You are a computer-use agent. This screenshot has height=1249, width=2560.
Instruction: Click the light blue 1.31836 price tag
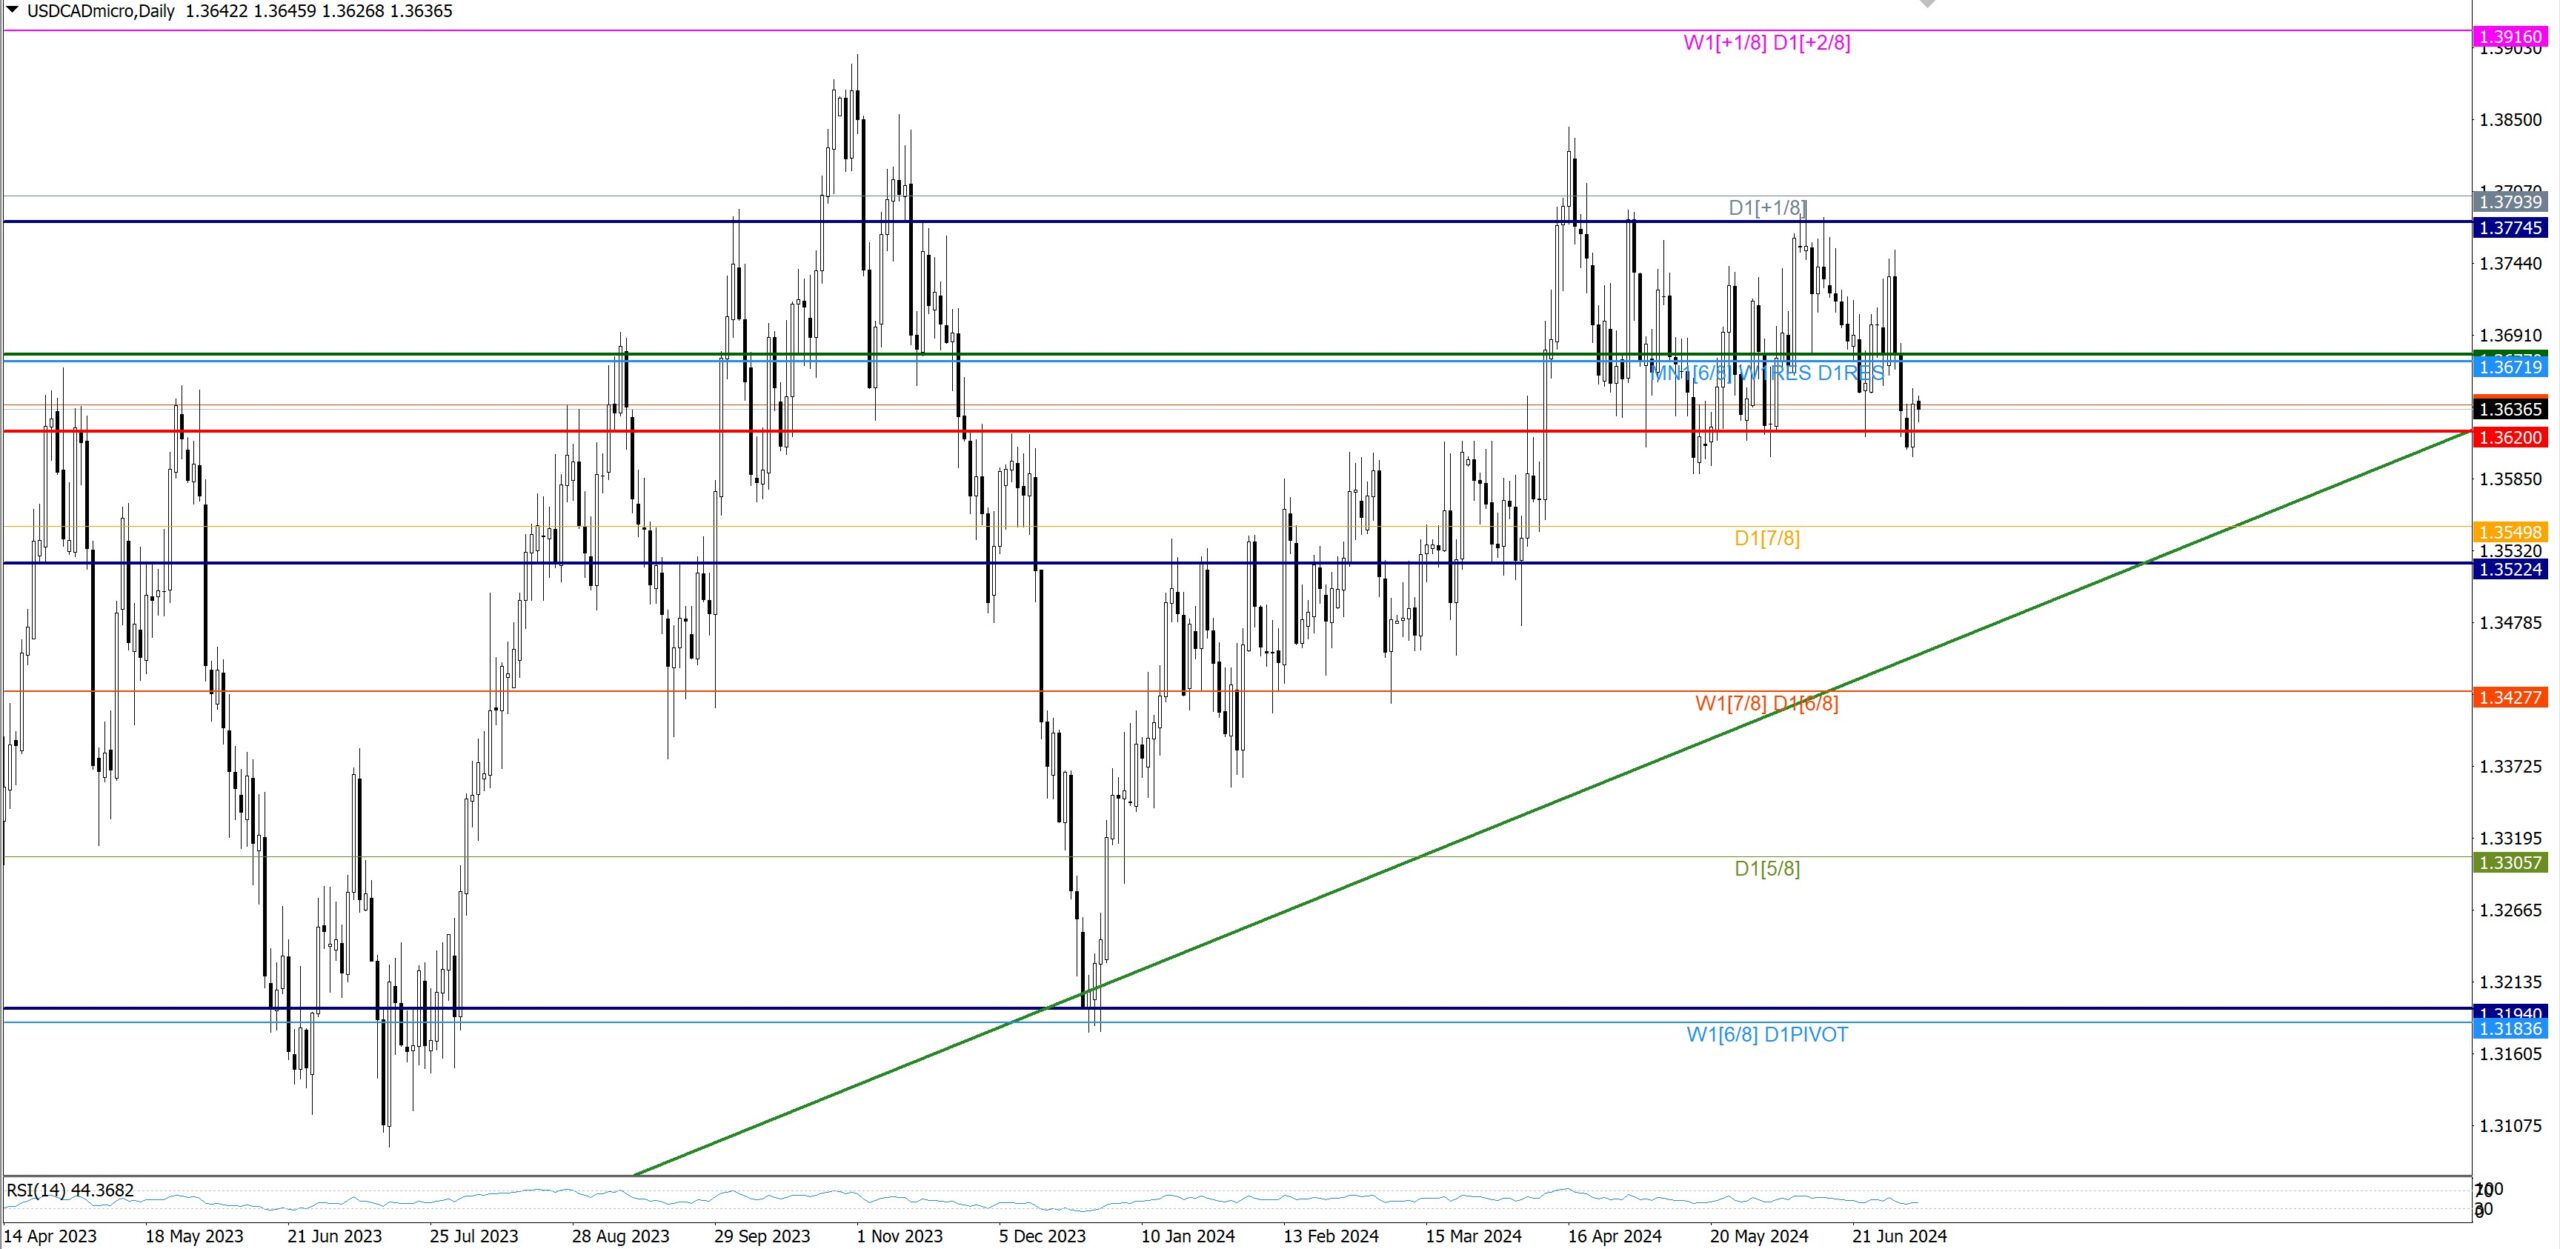[x=2510, y=1029]
